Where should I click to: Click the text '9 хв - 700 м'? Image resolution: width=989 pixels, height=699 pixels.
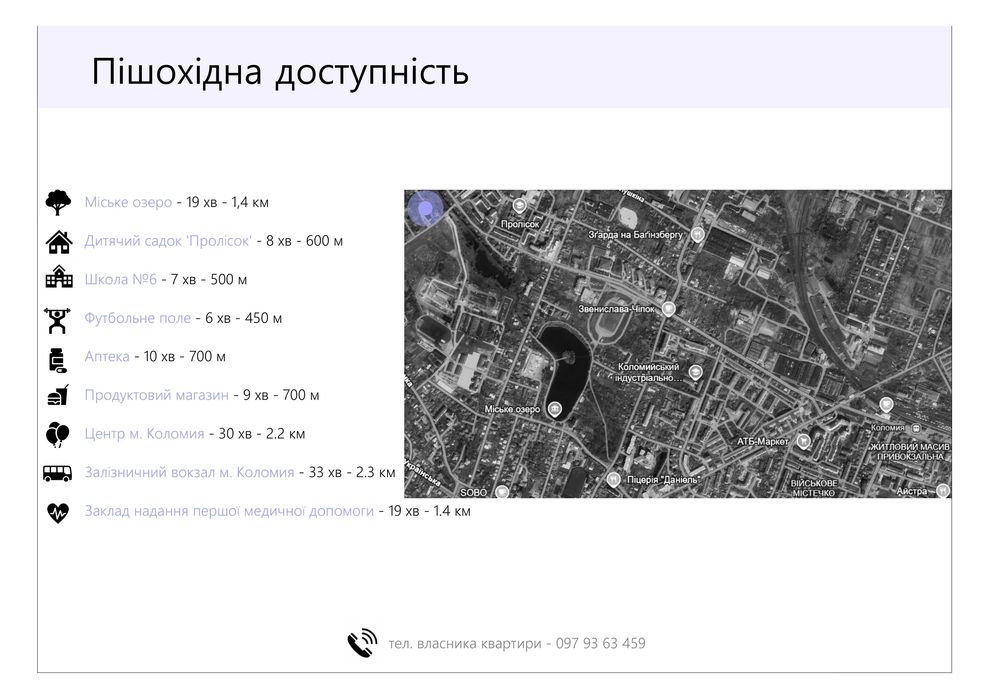point(281,396)
